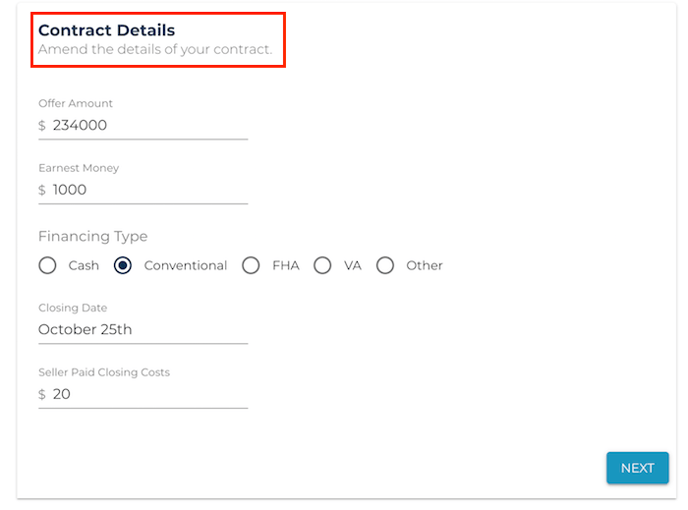This screenshot has height=510, width=688.
Task: Select the Cash radio button
Action: pos(47,265)
